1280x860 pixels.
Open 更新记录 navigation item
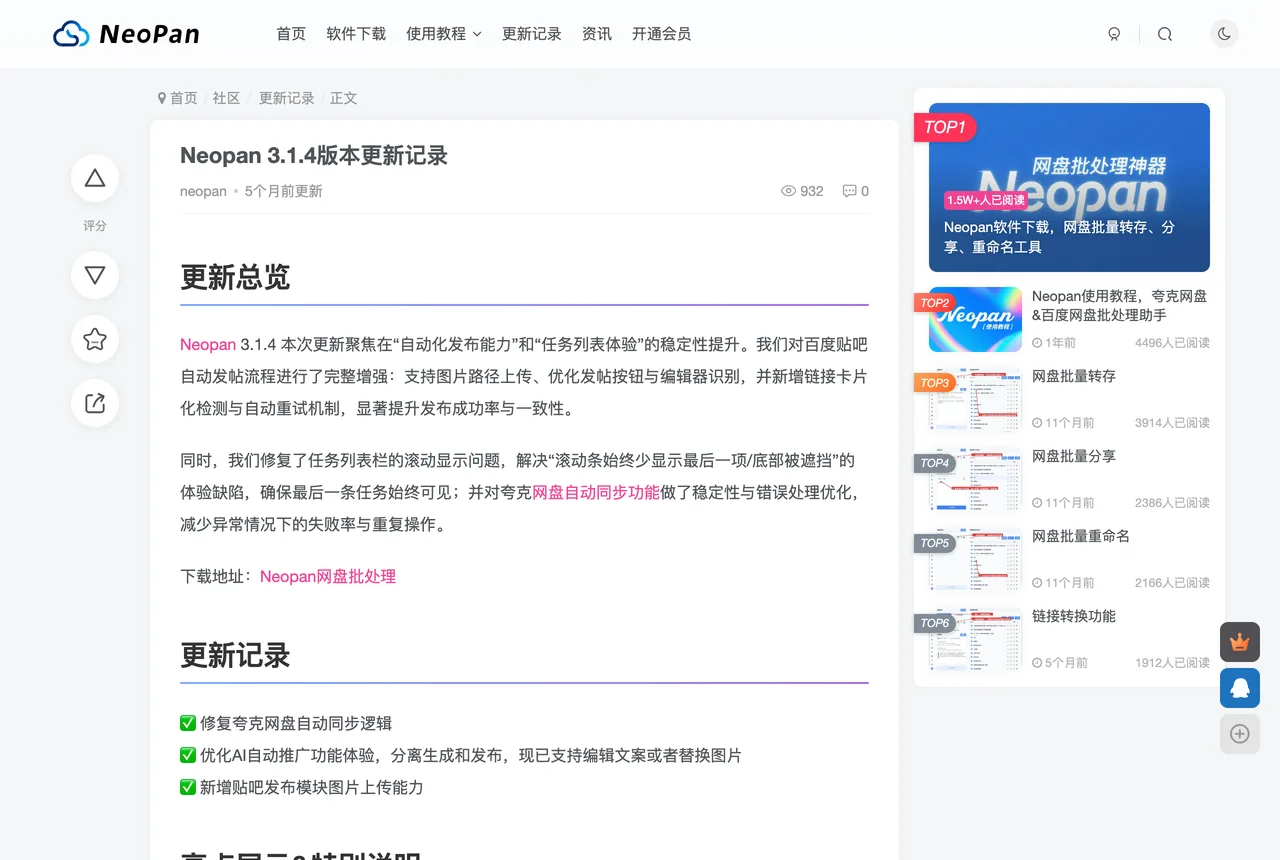532,34
